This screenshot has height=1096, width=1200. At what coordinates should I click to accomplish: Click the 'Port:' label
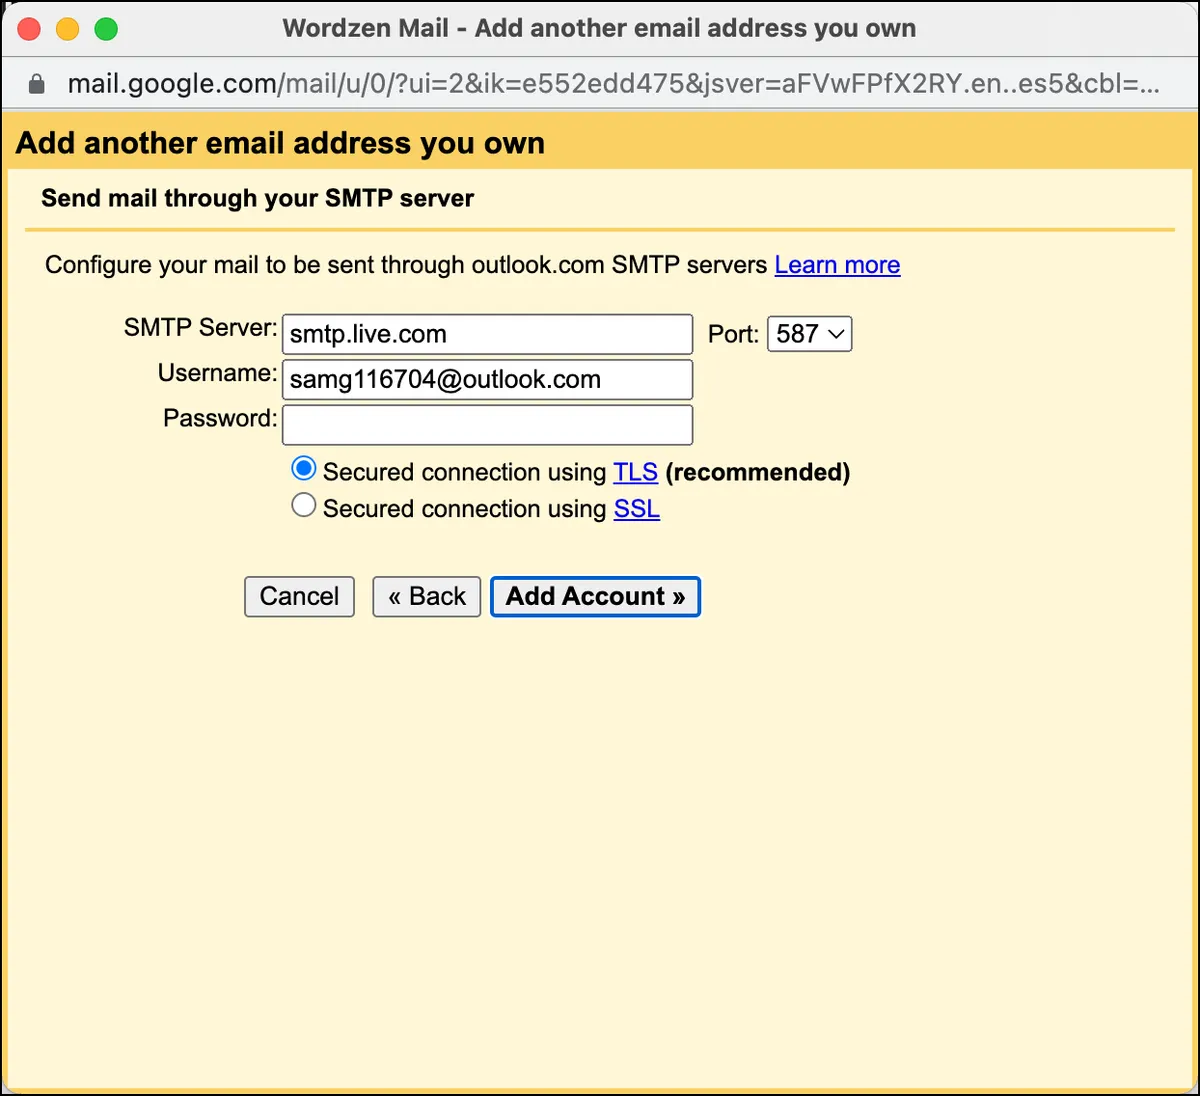[733, 334]
